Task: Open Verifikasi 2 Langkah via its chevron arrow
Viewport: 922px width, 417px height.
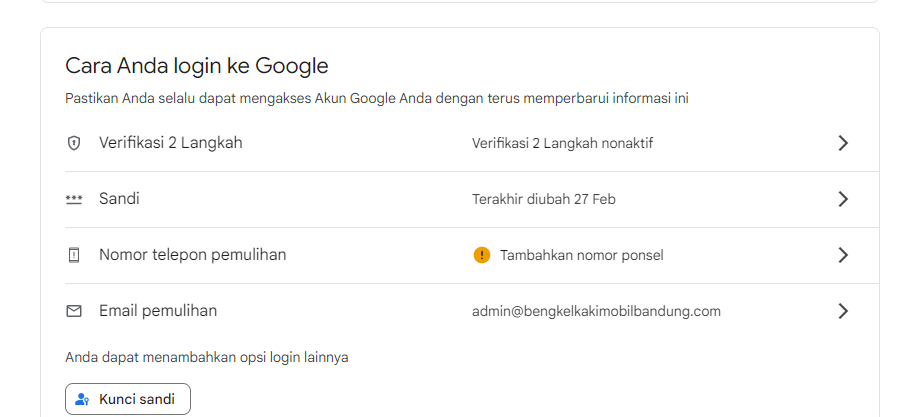Action: tap(843, 143)
